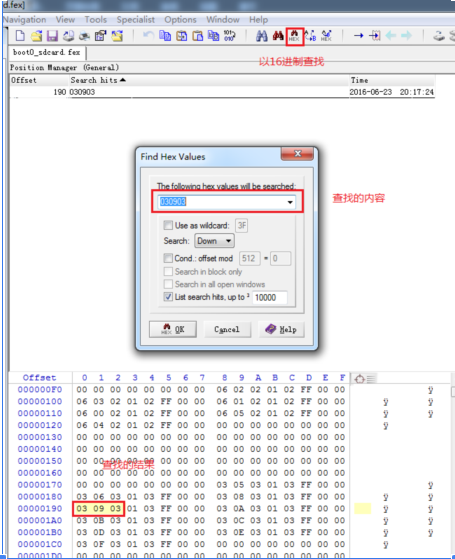Click the Open file folder icon
Screen dimensions: 455x559
pos(36,36)
